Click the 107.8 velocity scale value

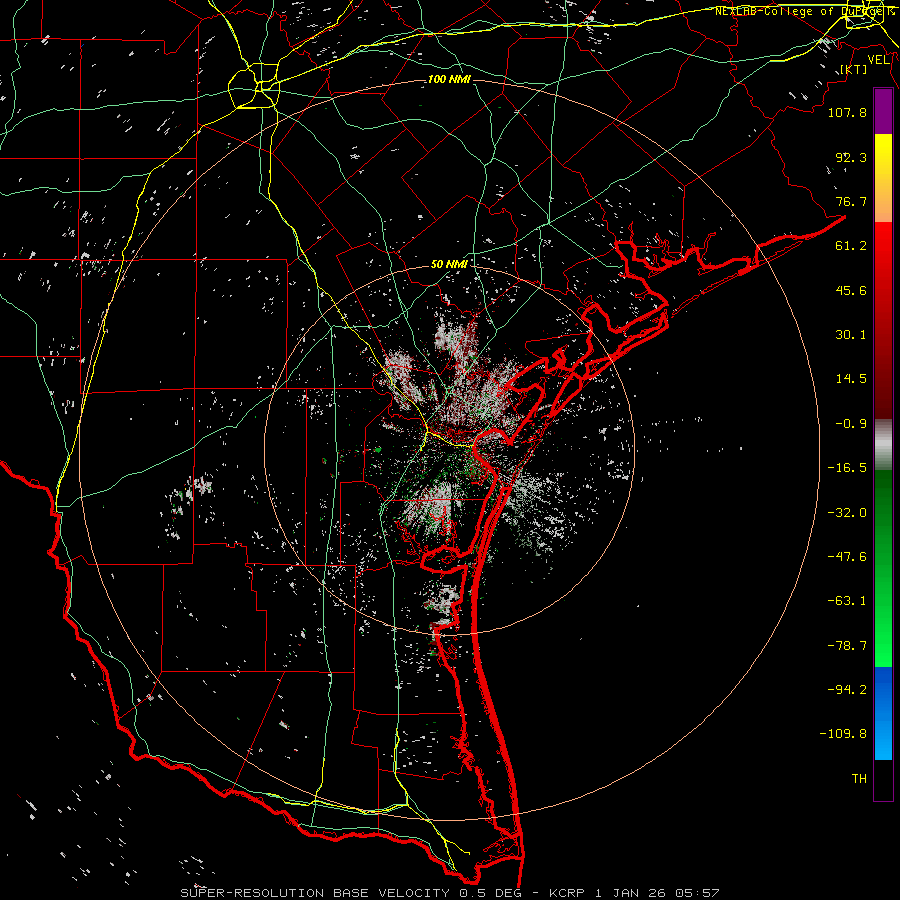click(847, 112)
